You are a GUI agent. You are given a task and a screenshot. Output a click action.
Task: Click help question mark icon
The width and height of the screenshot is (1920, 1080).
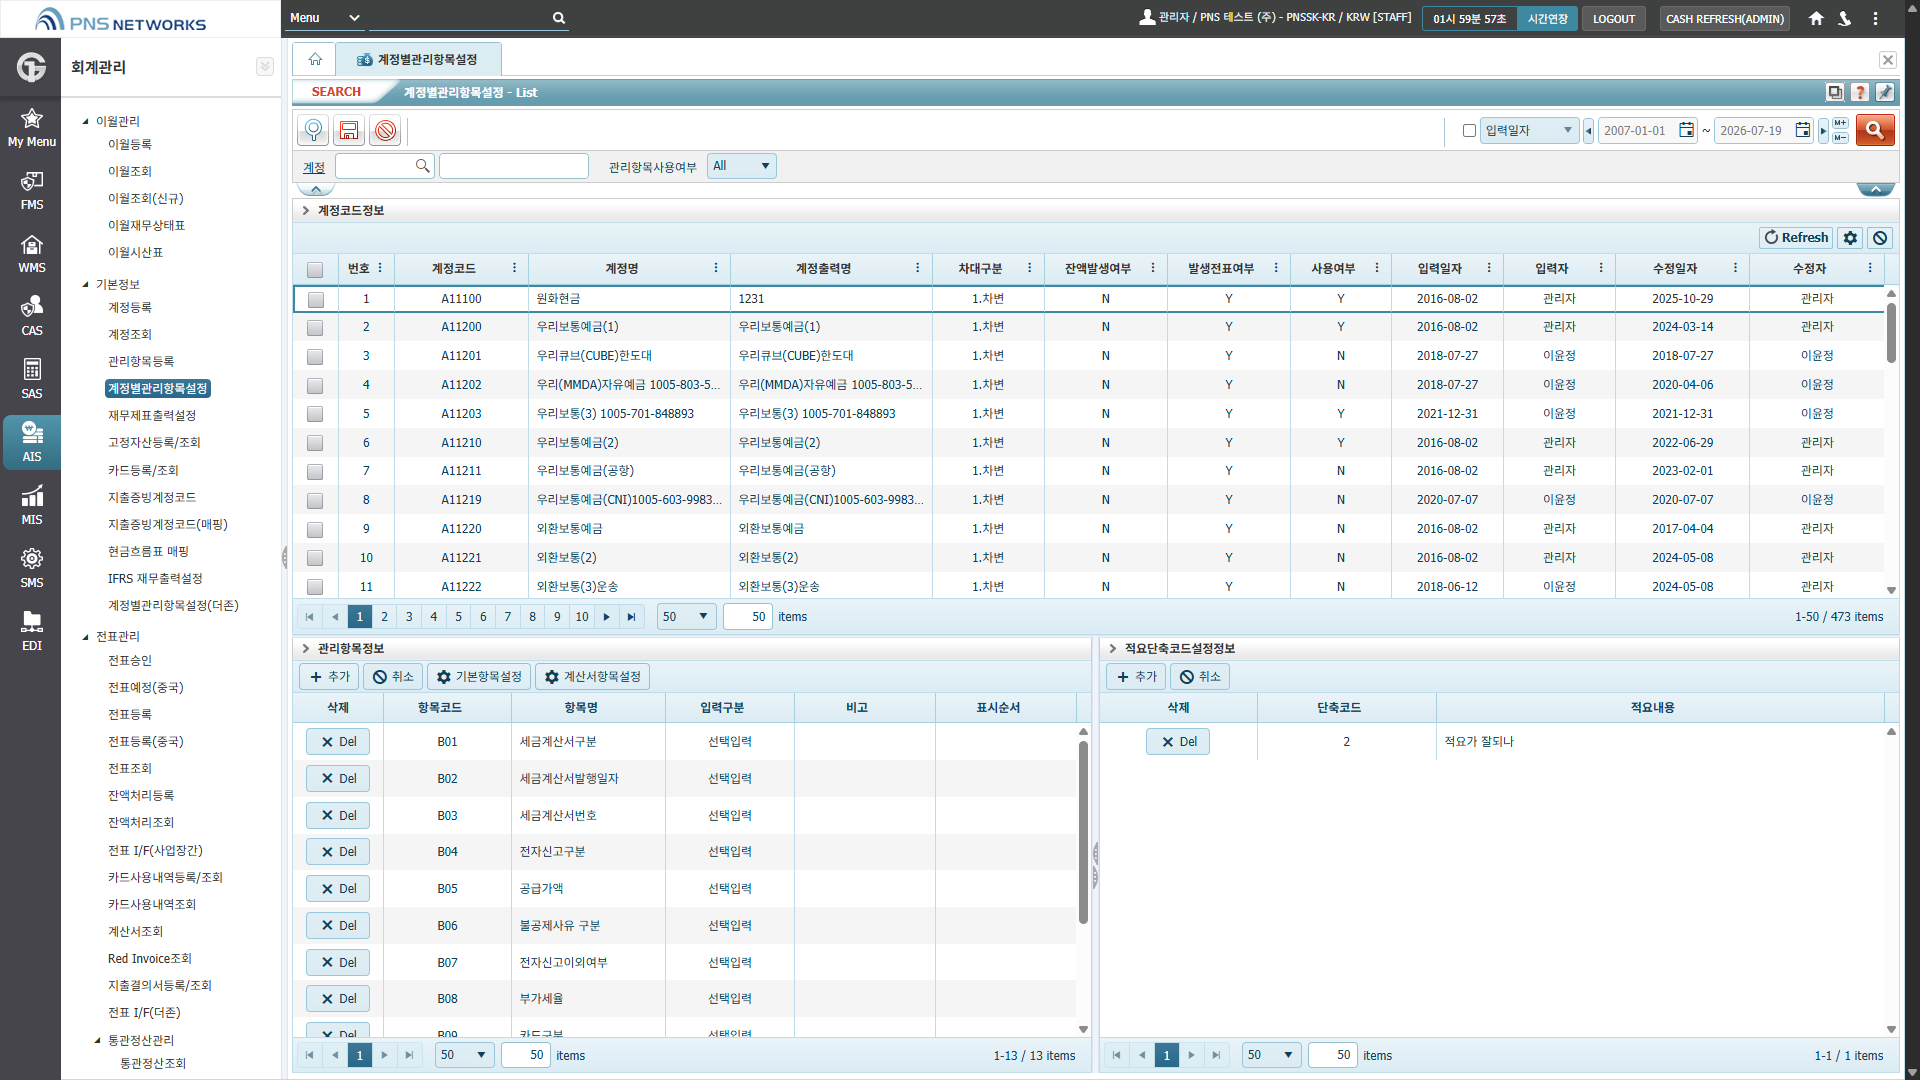[1860, 92]
